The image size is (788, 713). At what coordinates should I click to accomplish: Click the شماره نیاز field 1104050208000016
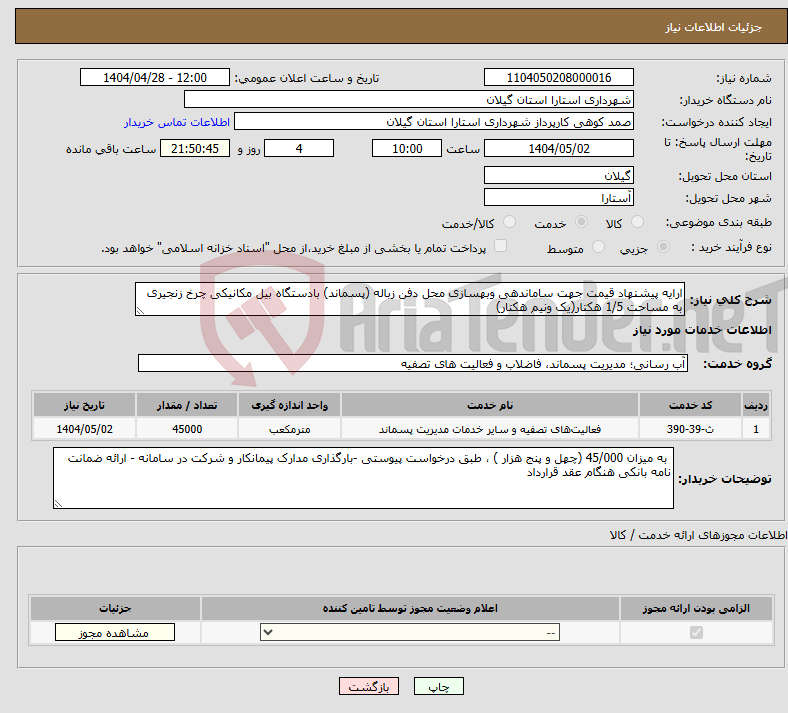click(x=559, y=77)
